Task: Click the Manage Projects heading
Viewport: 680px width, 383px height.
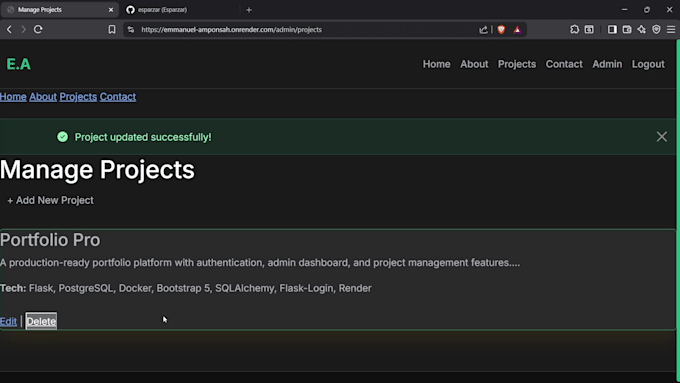Action: (97, 170)
